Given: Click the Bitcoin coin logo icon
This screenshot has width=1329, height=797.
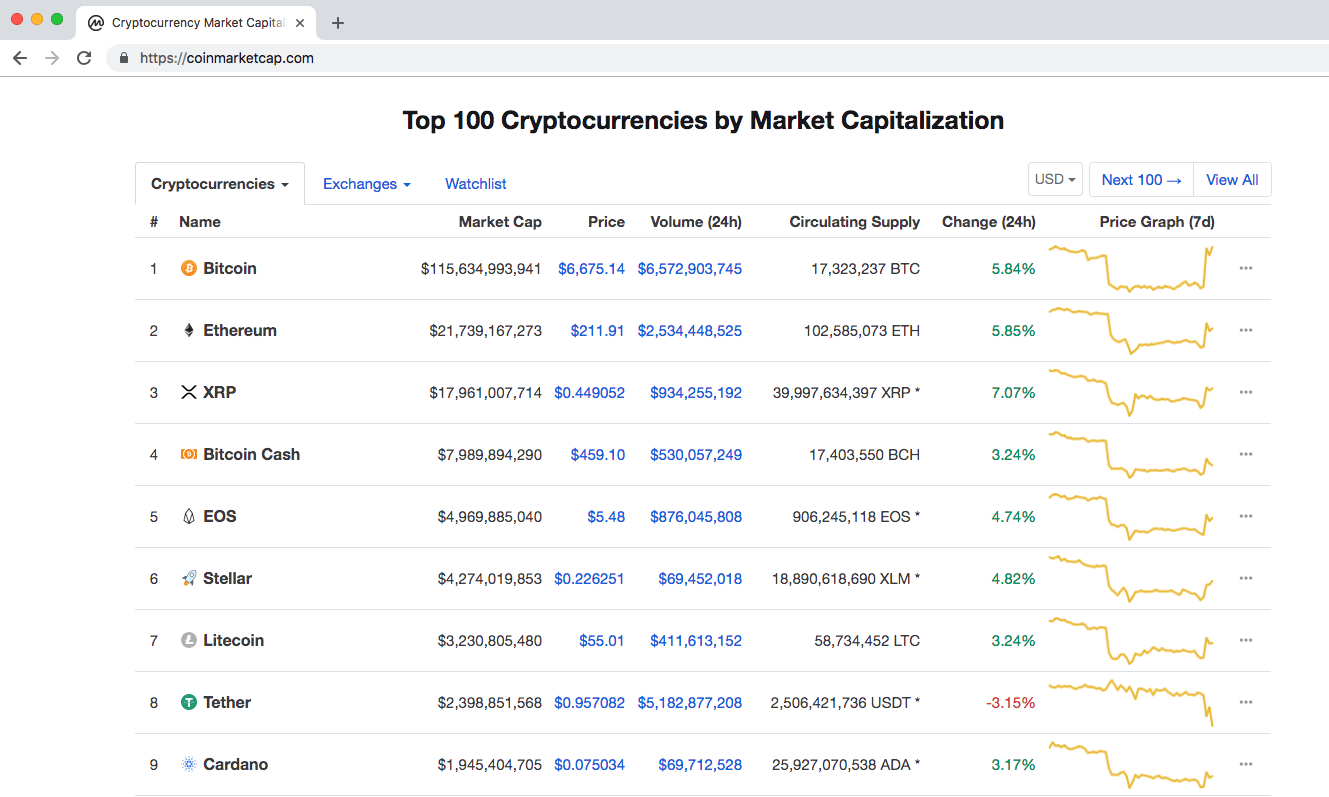Looking at the screenshot, I should [x=189, y=268].
